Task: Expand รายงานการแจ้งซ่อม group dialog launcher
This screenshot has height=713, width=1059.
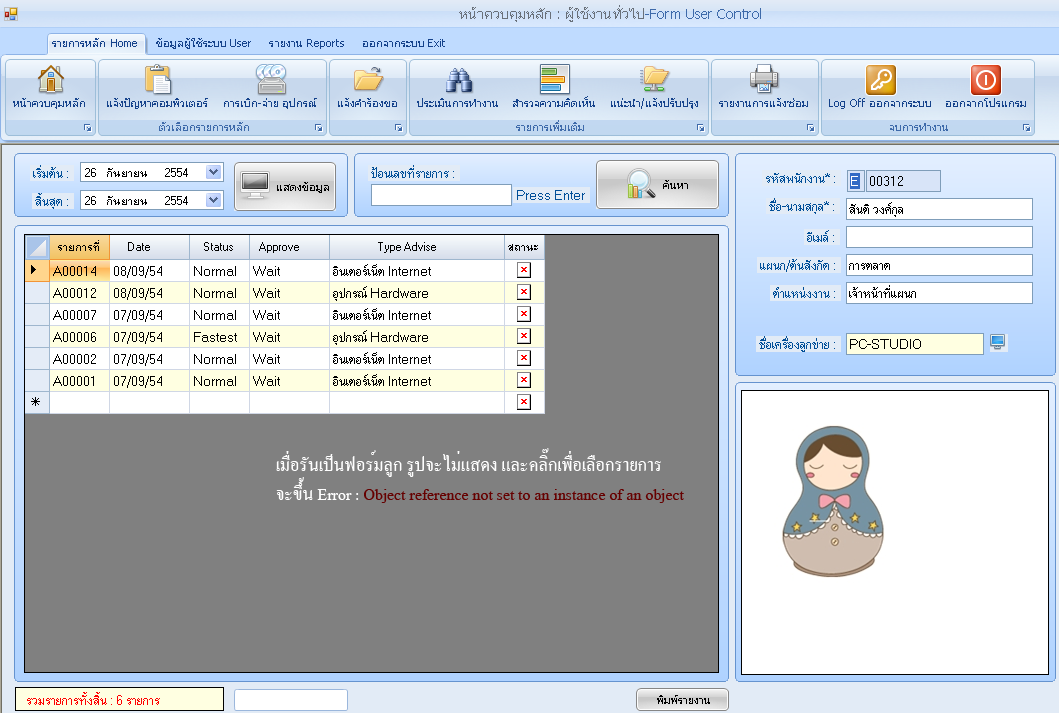Action: click(x=810, y=128)
